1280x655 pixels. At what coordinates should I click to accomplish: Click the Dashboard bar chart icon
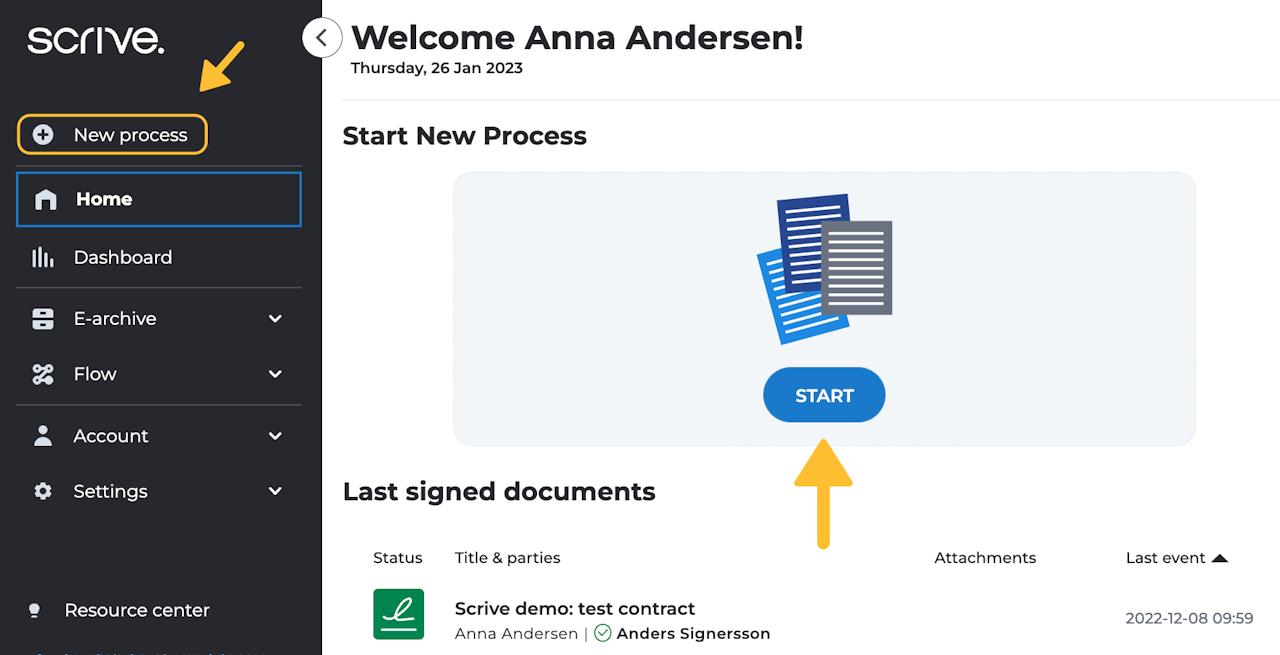click(43, 257)
